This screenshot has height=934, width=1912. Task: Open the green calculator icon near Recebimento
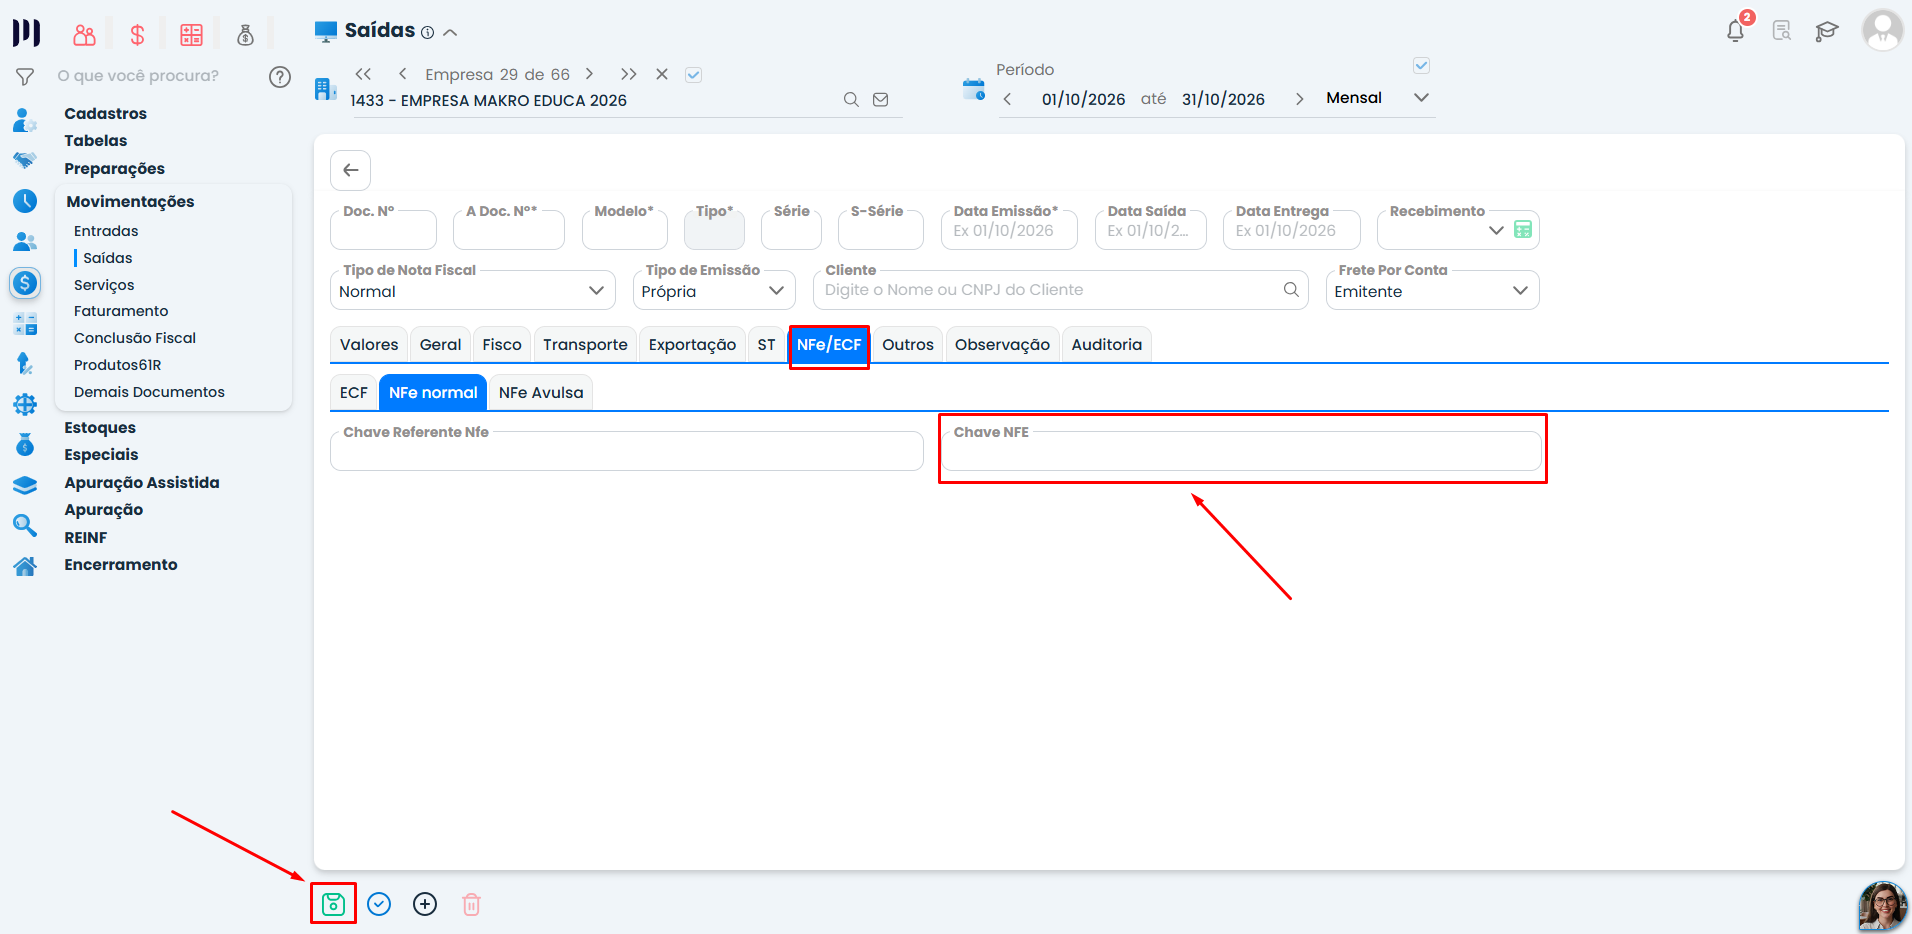pos(1523,229)
